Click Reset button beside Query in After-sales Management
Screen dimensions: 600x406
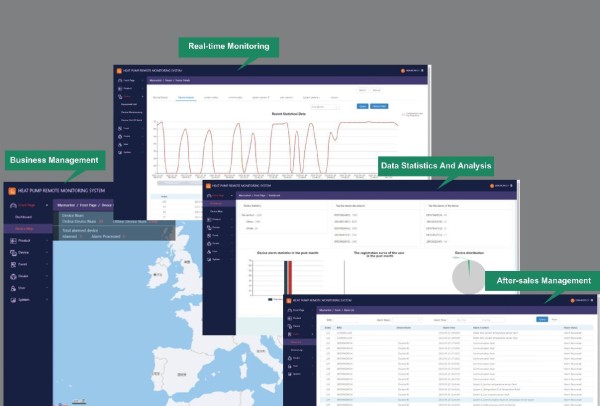554,320
